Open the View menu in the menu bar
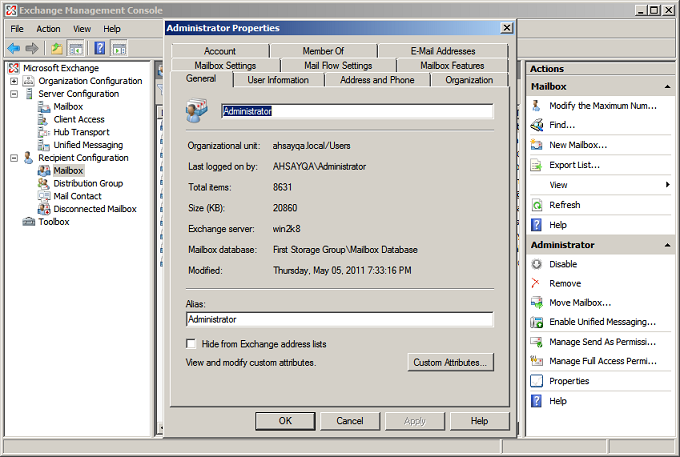The image size is (680, 457). point(82,29)
